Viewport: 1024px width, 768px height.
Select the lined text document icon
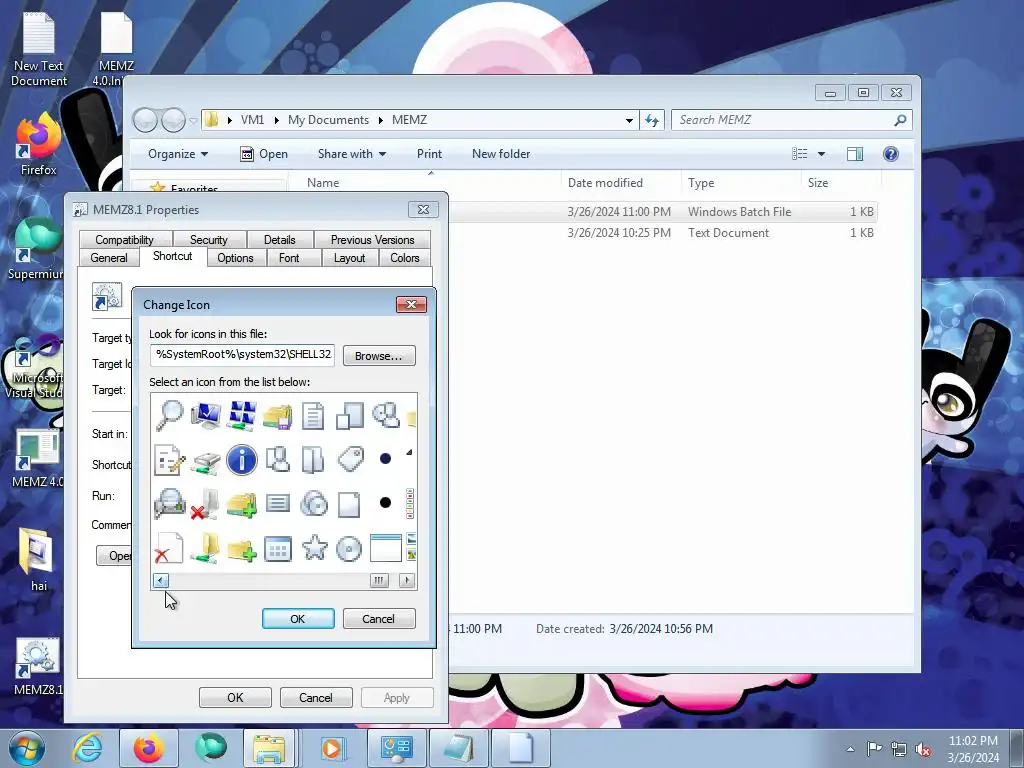[313, 416]
